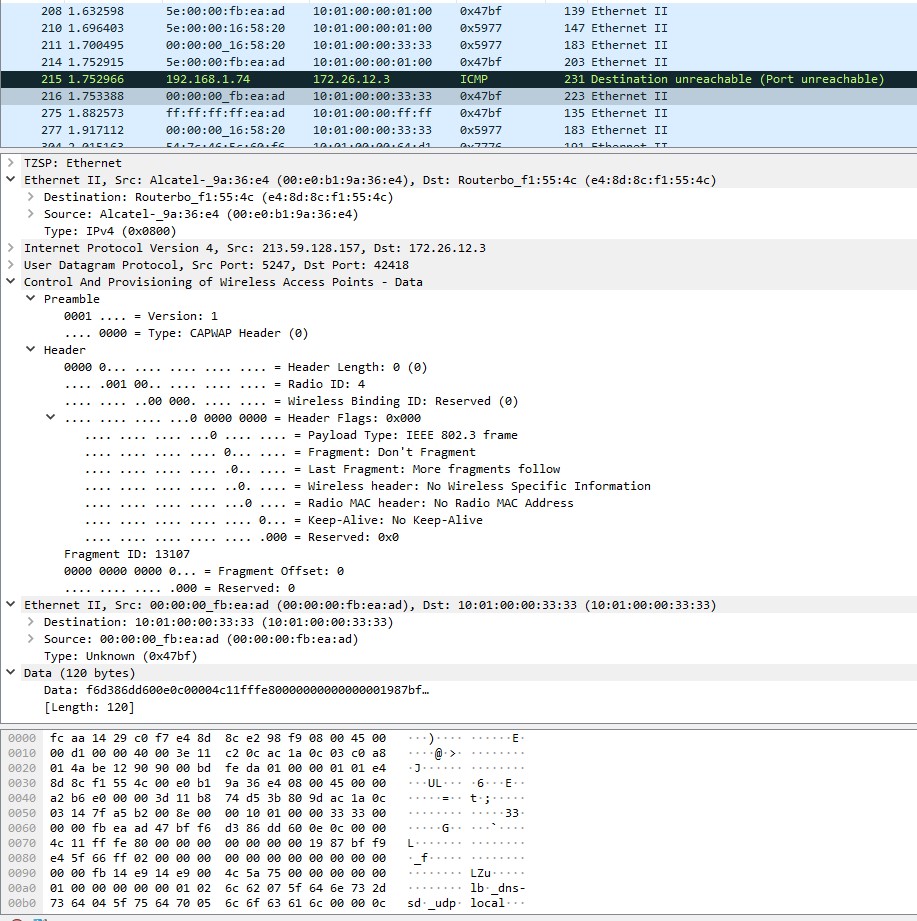The height and width of the screenshot is (921, 917).
Task: Select broadcast packet 275 in the list
Action: [300, 112]
